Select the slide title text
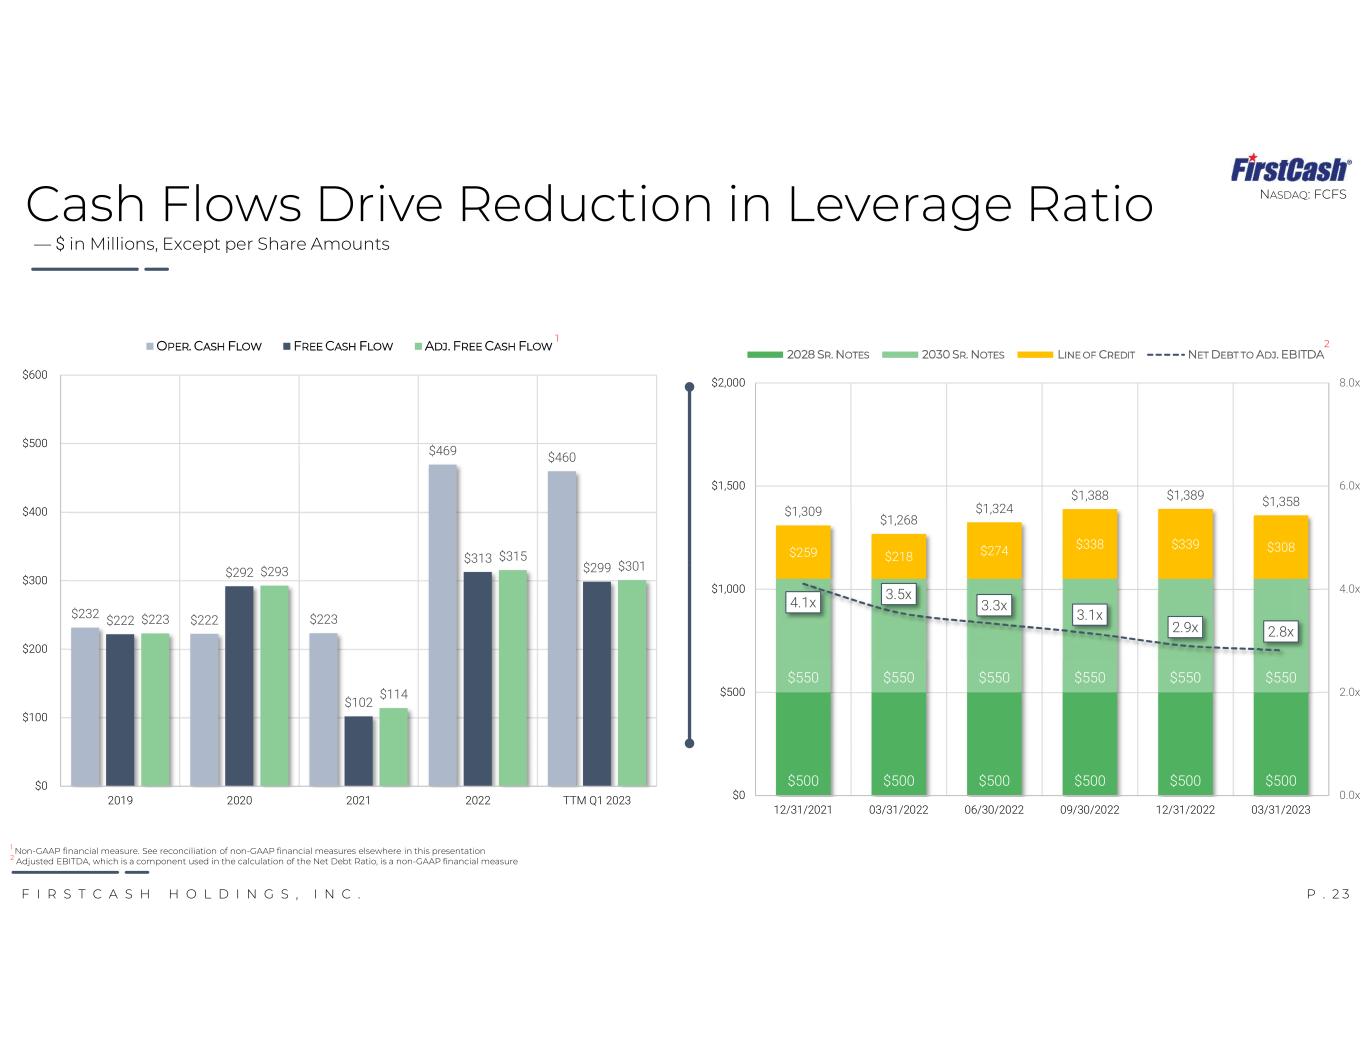1365x1055 pixels. click(x=590, y=204)
